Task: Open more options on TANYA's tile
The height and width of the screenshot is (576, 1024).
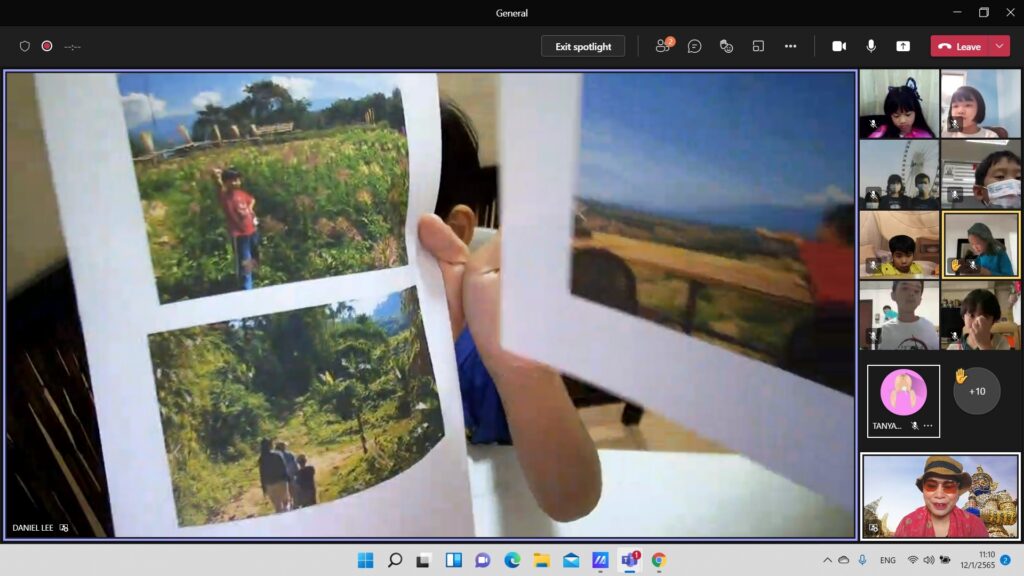Action: click(x=929, y=426)
